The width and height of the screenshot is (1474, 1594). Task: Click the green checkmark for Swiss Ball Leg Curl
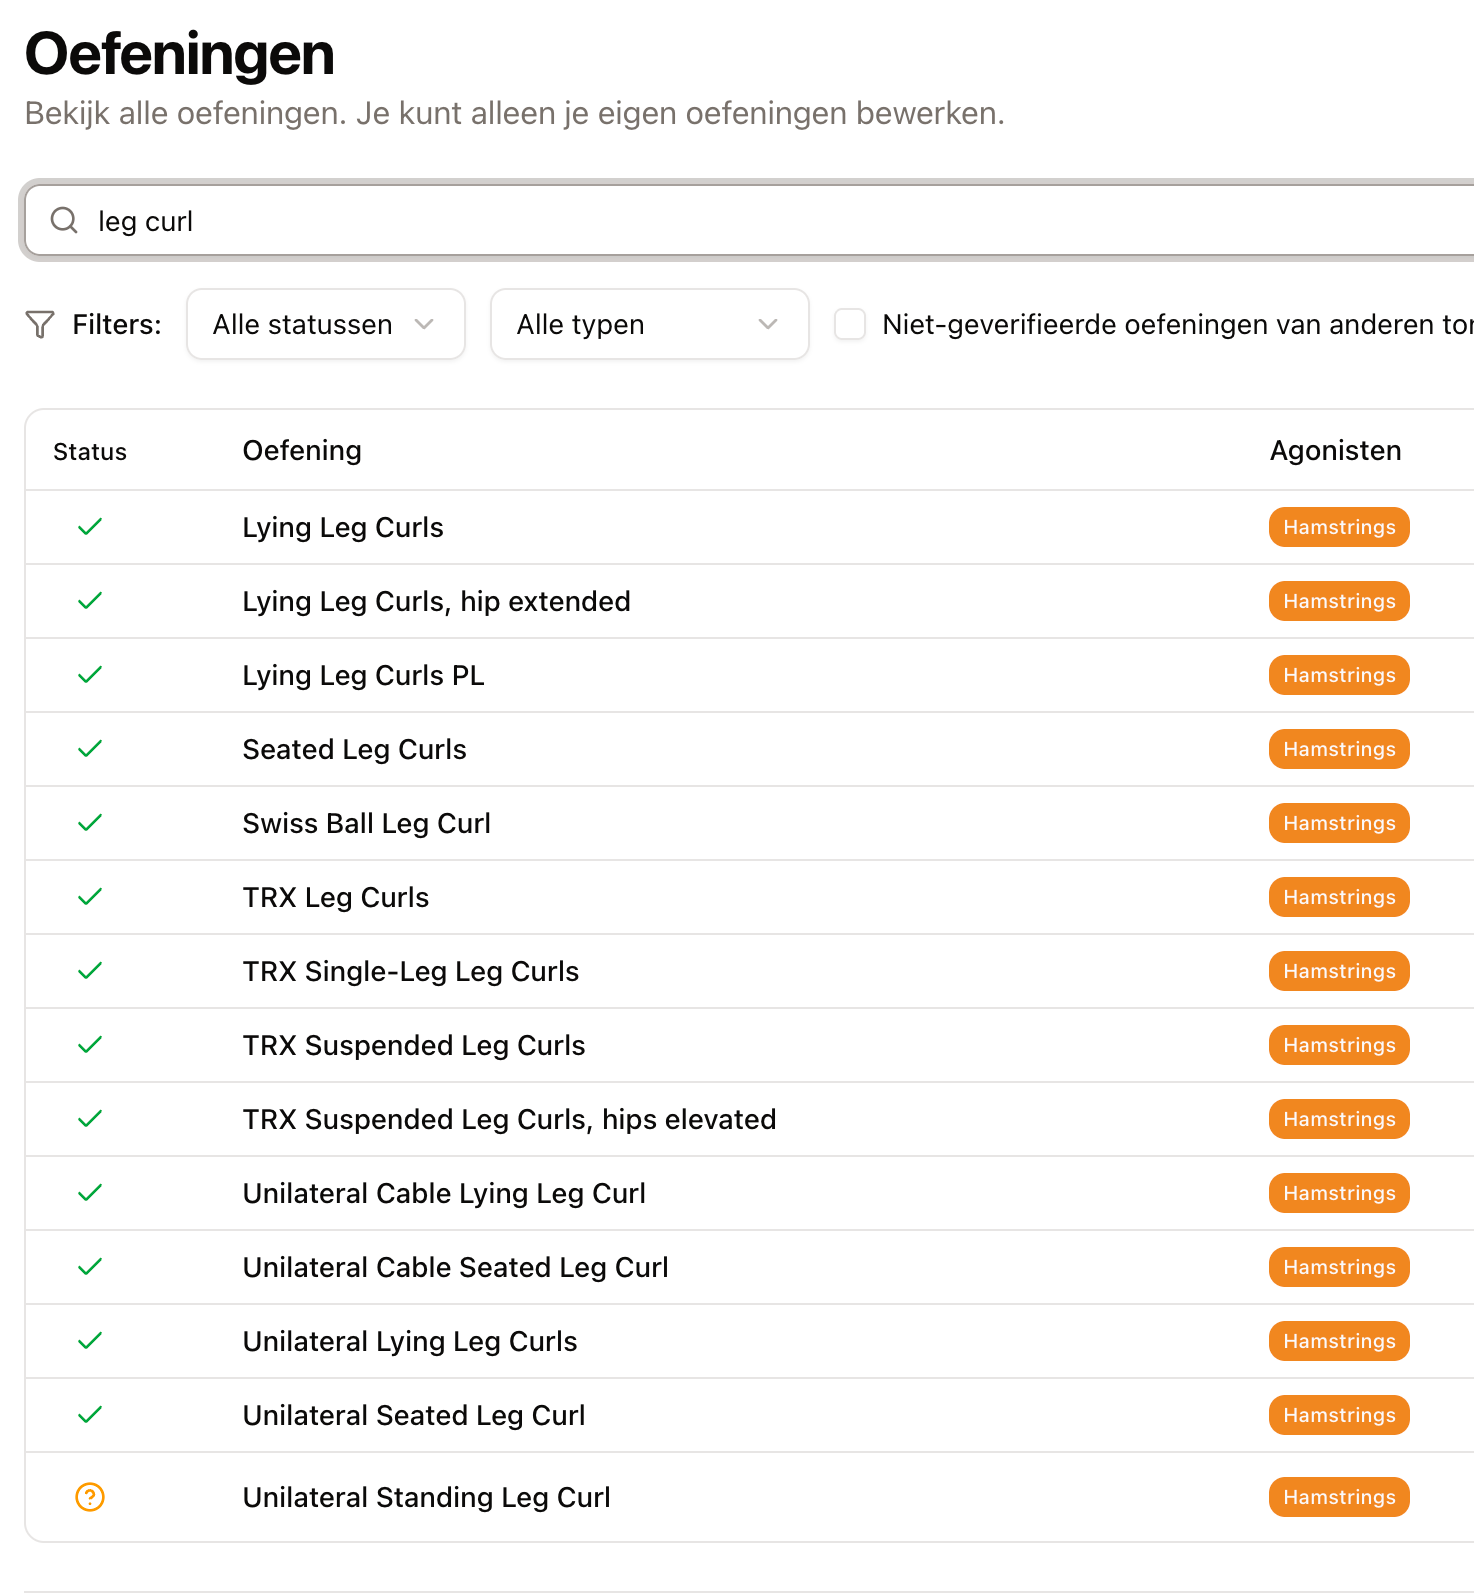pos(90,823)
